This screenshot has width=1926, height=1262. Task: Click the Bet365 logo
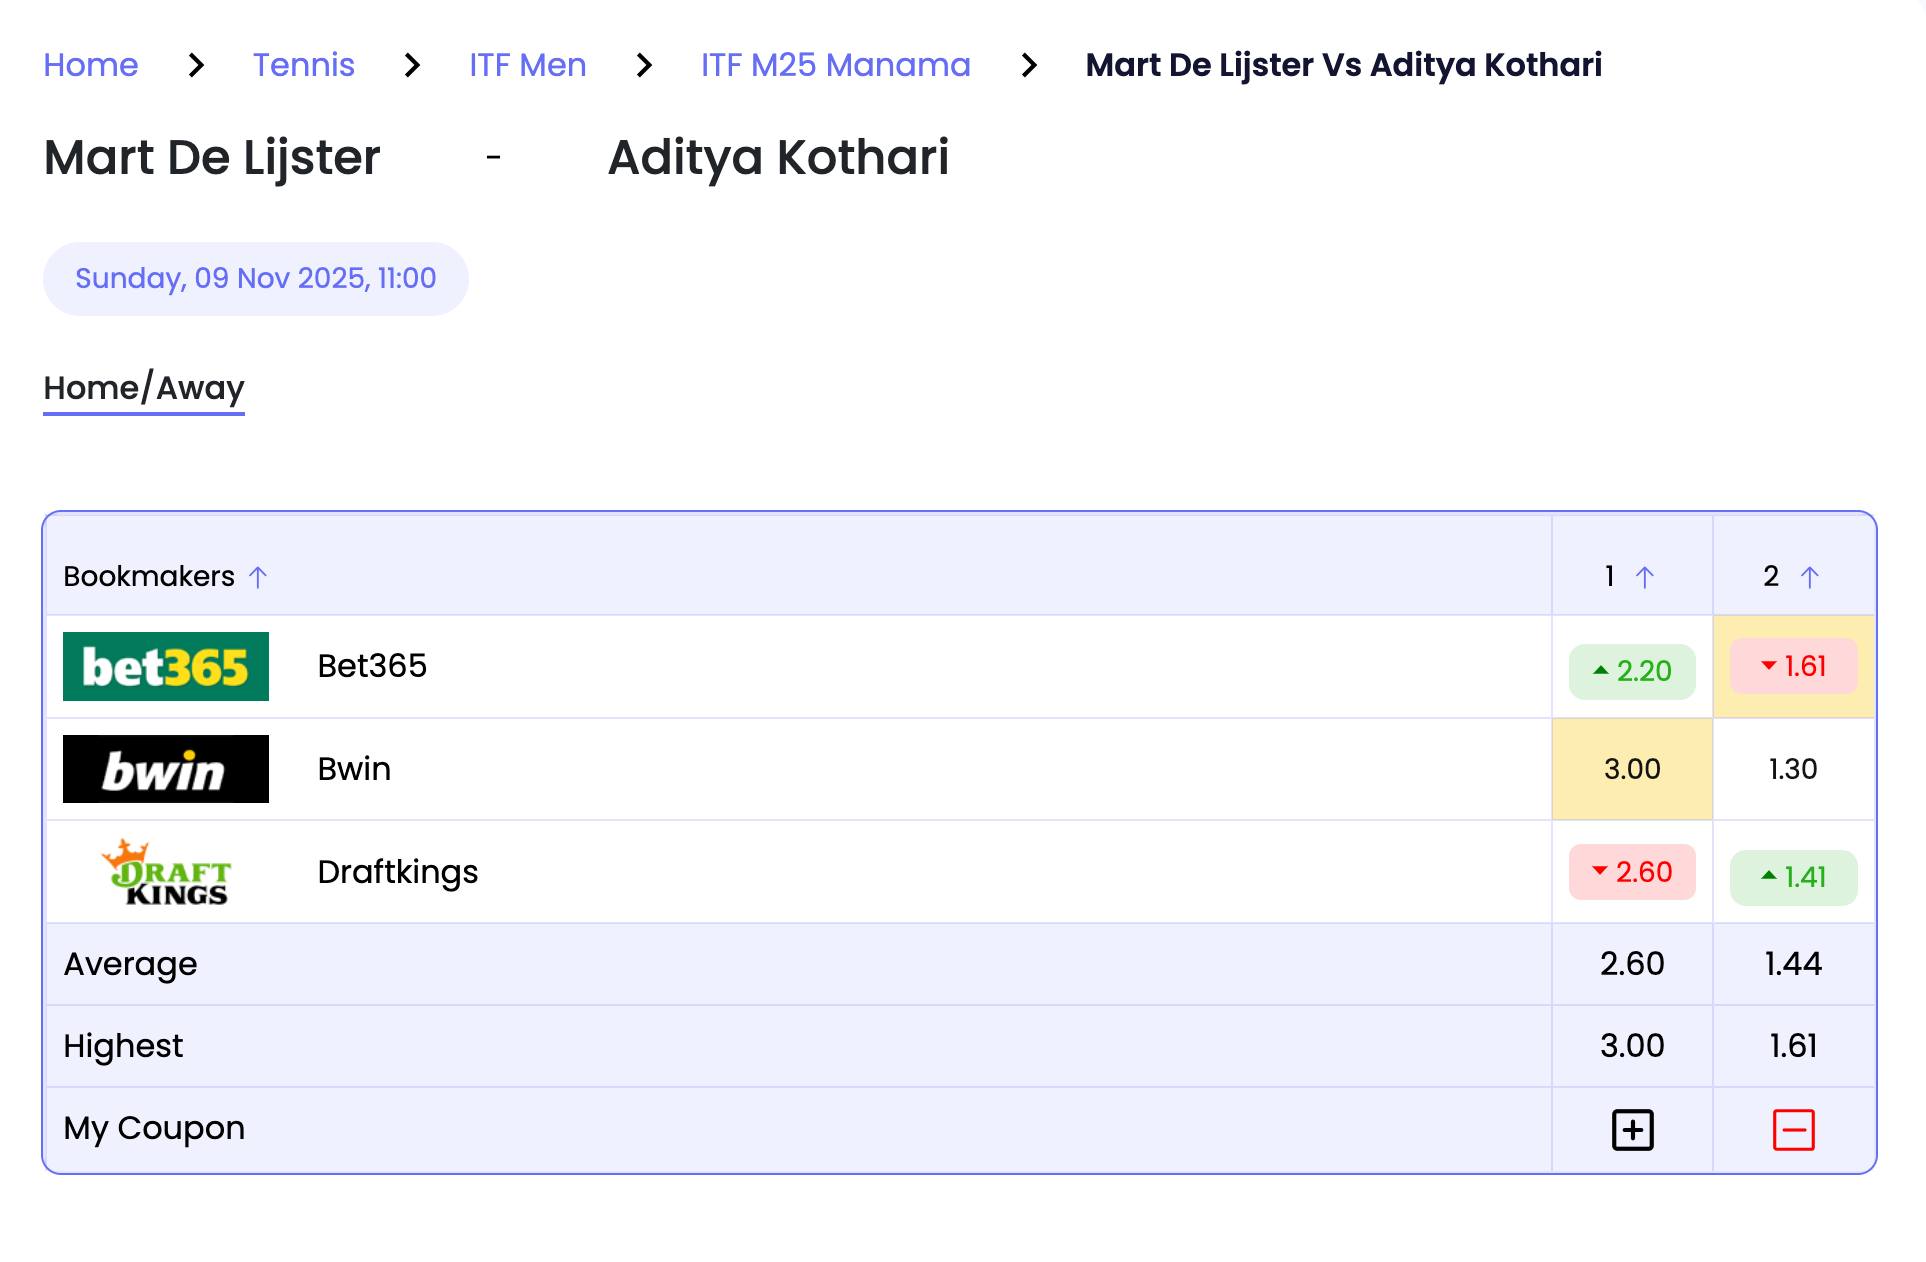click(x=165, y=666)
